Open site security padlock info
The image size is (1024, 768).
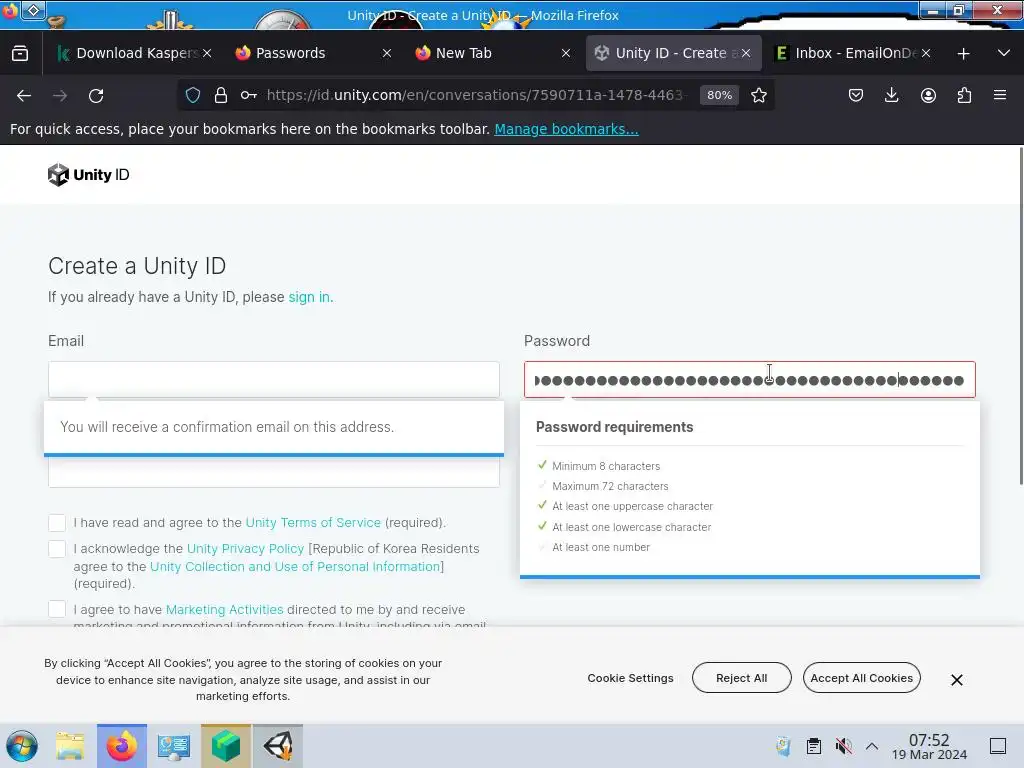coord(221,95)
